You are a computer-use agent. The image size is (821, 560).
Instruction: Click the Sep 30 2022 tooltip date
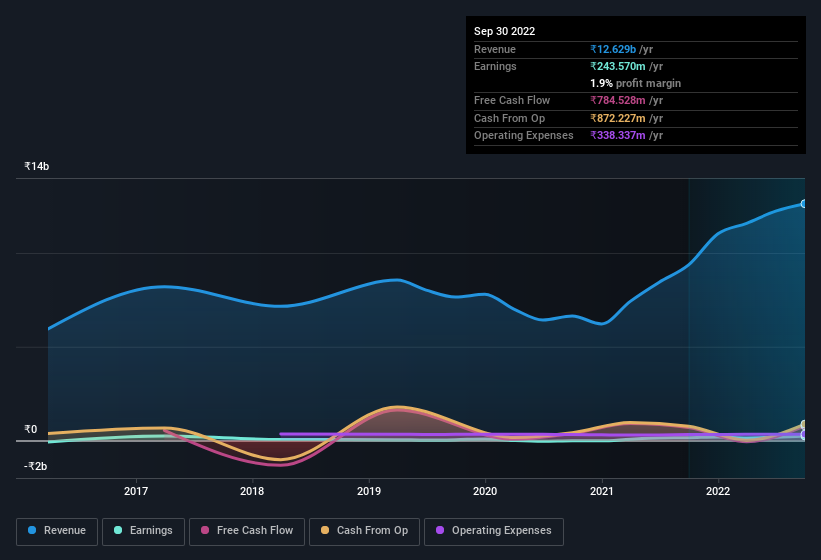504,31
